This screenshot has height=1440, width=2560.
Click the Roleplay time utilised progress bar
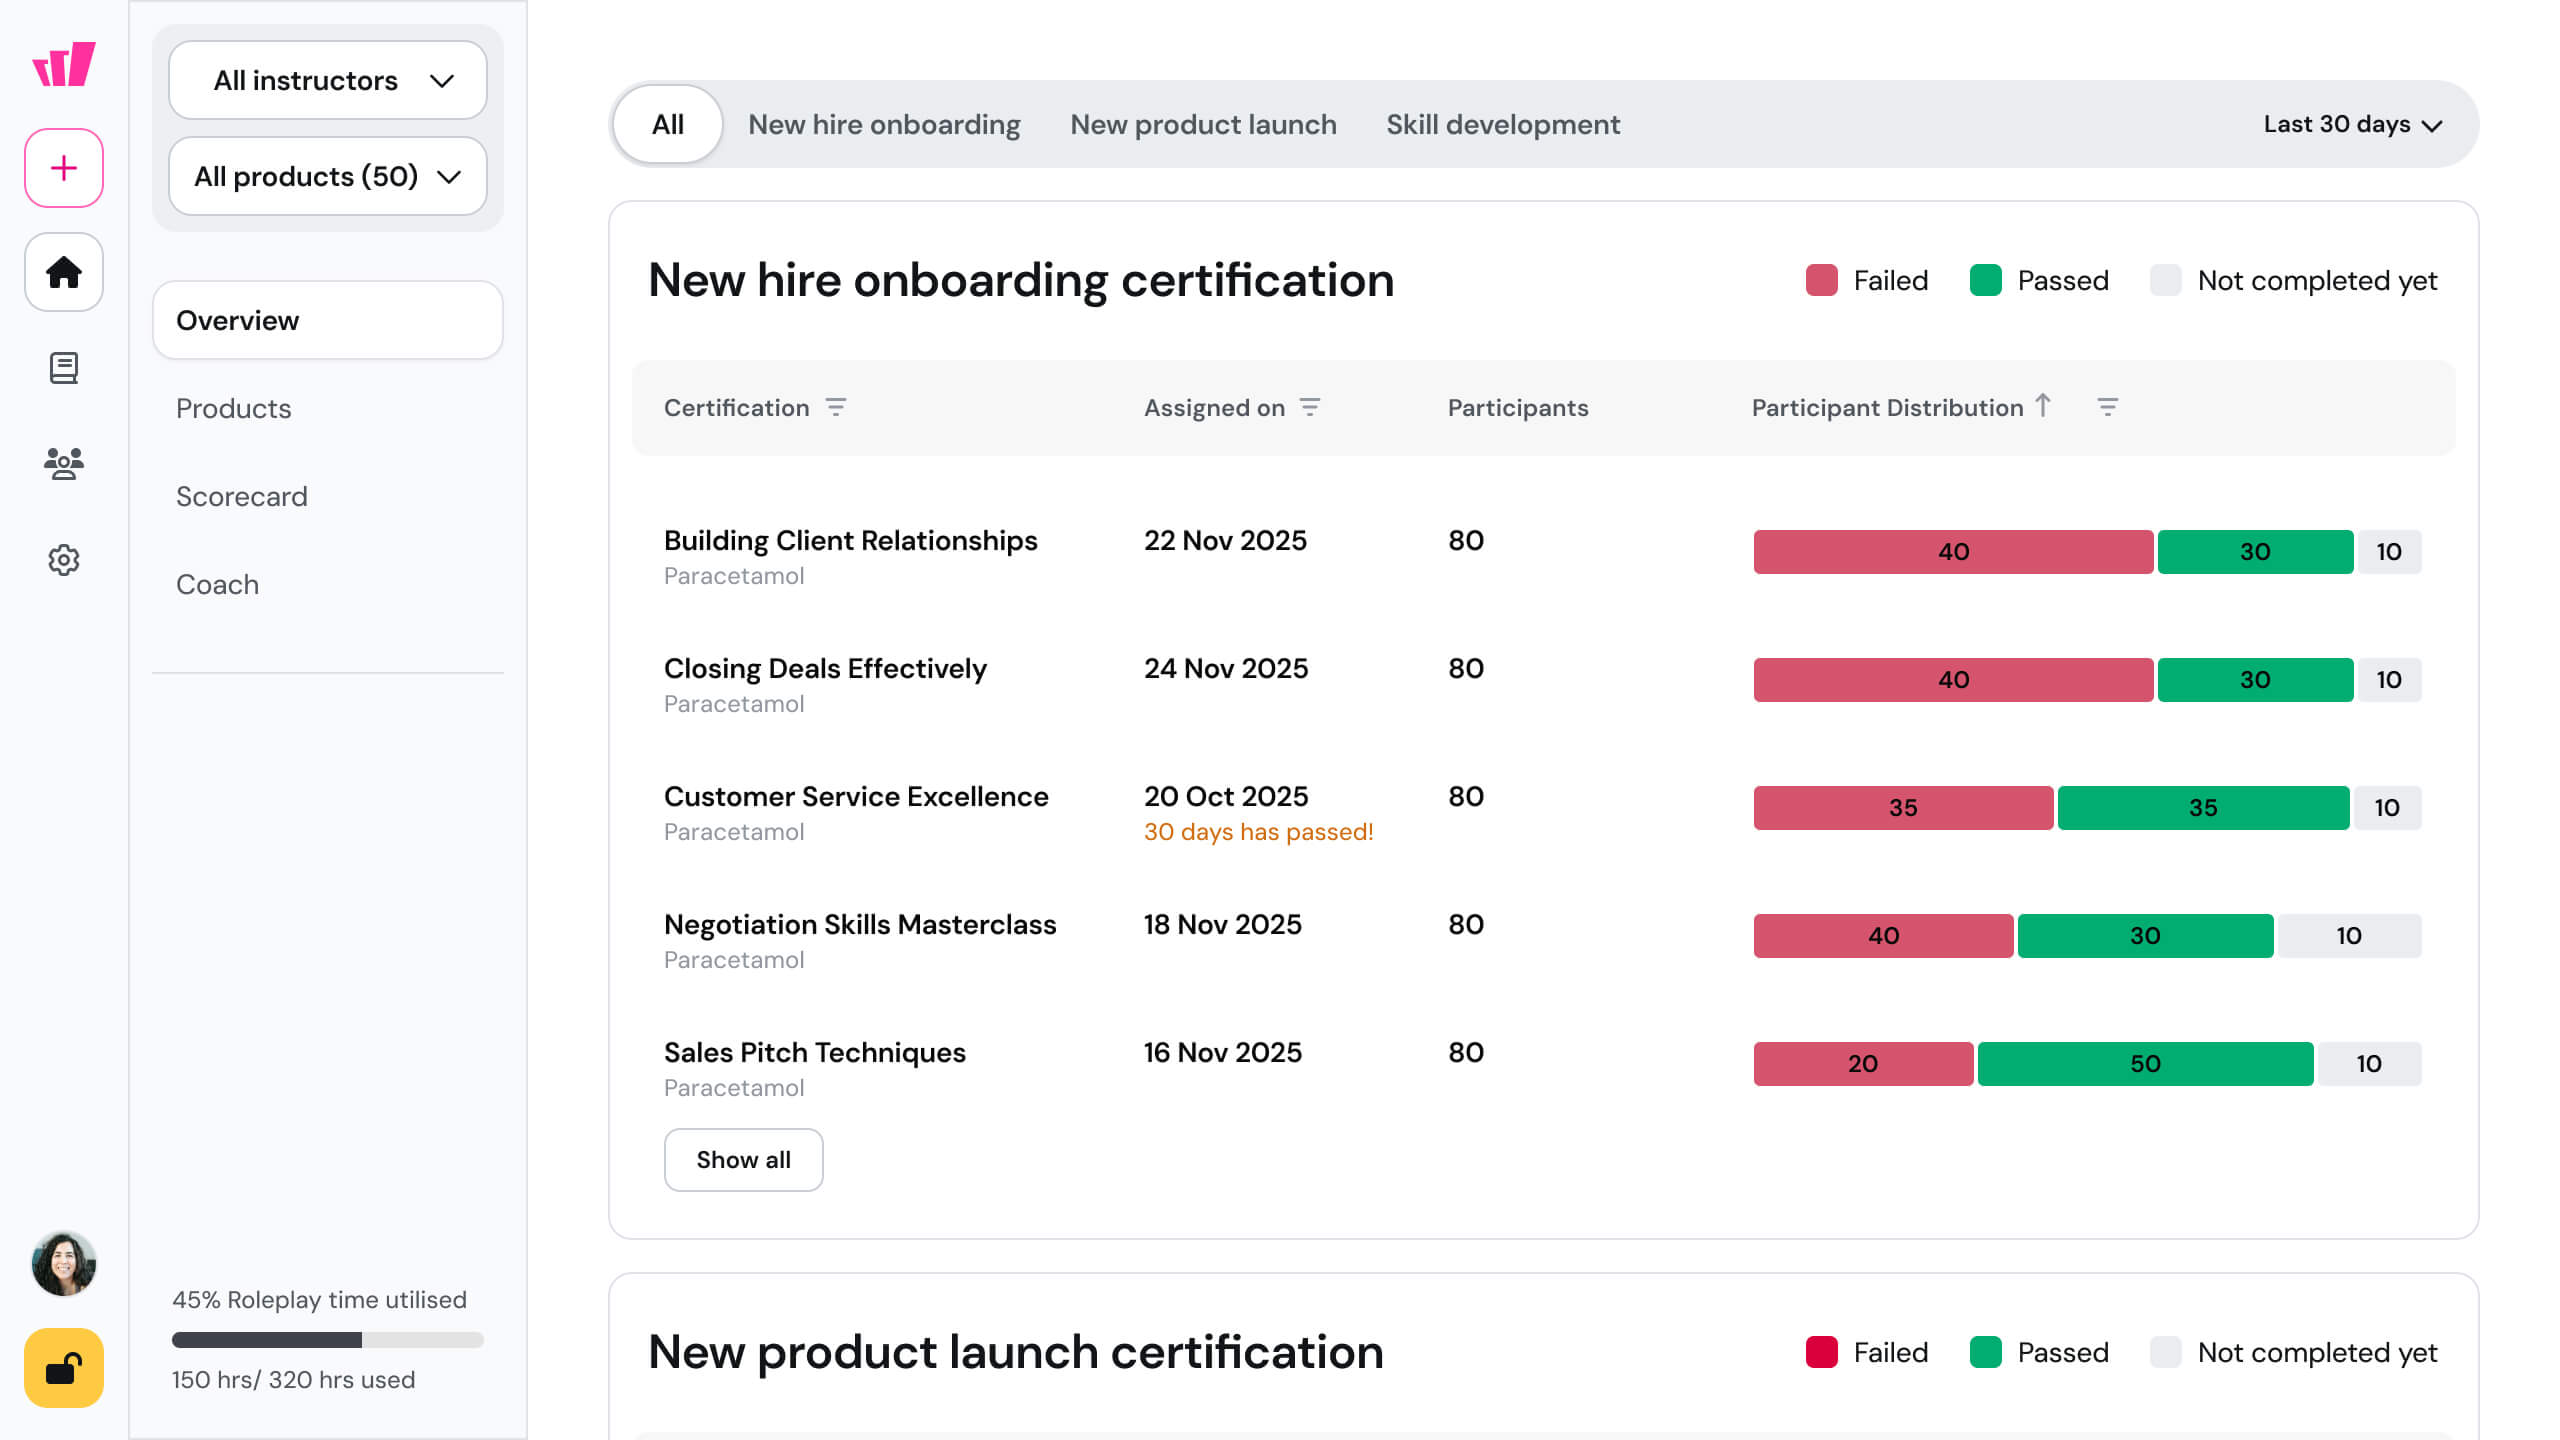click(328, 1340)
